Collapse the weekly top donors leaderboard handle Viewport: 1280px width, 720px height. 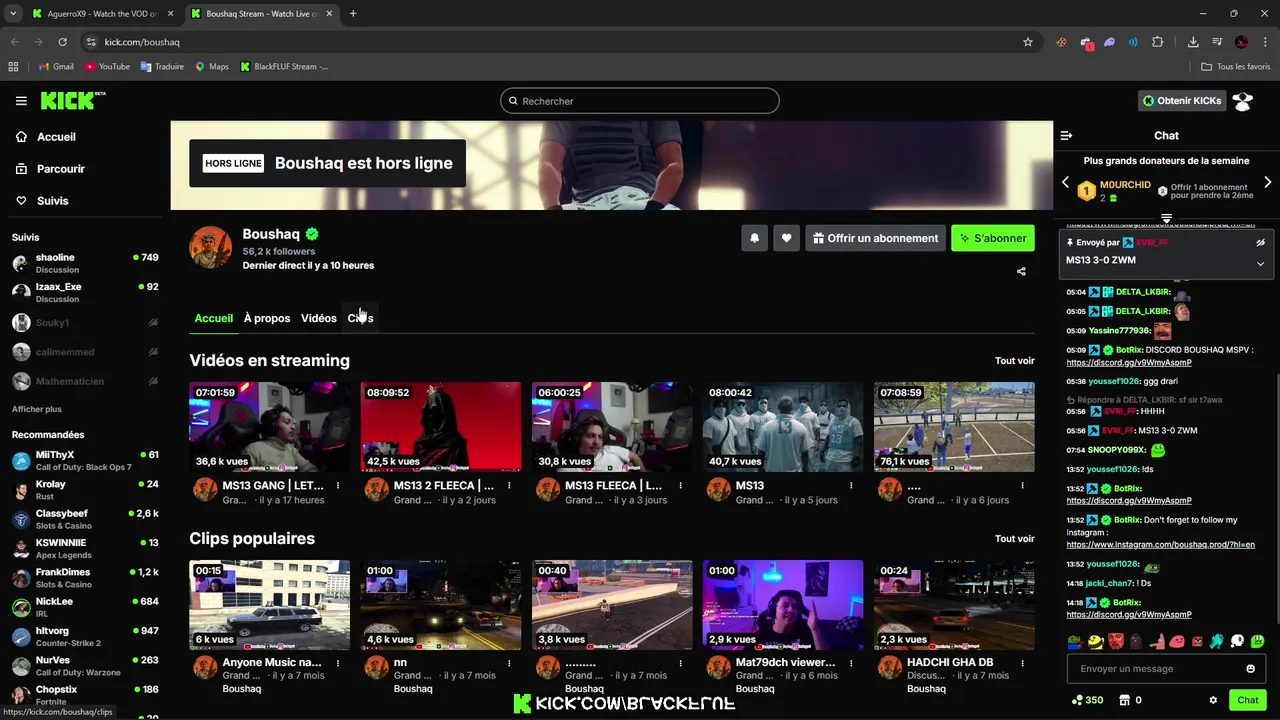(1166, 218)
